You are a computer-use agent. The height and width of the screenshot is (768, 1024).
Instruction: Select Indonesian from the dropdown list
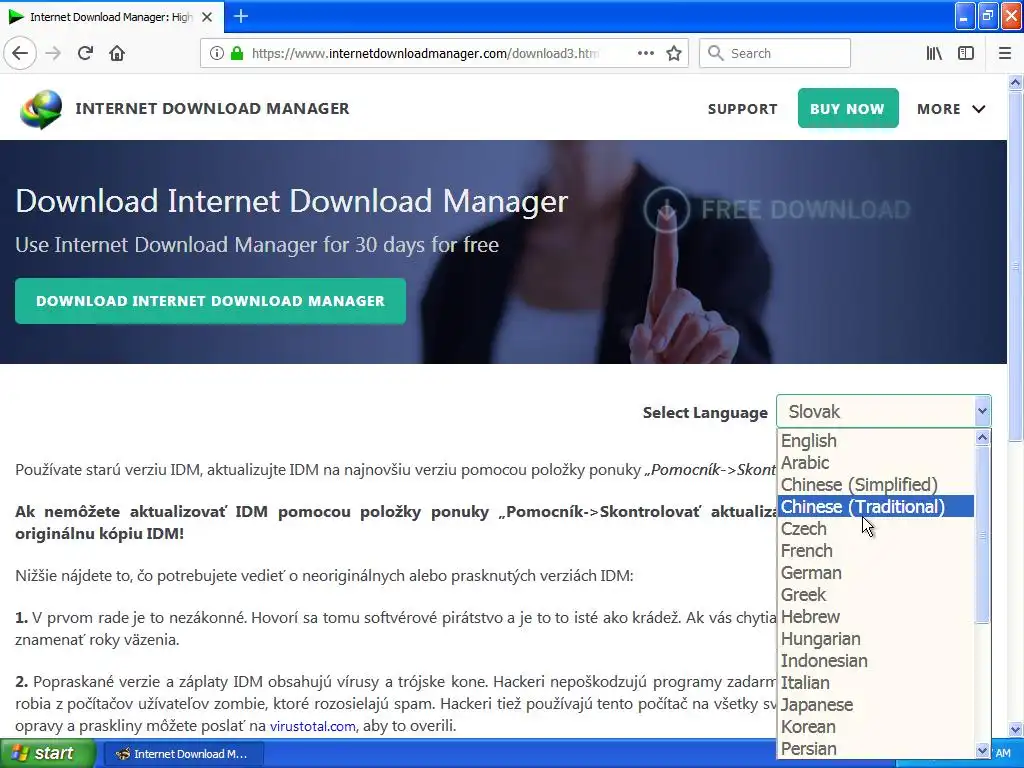(875, 661)
